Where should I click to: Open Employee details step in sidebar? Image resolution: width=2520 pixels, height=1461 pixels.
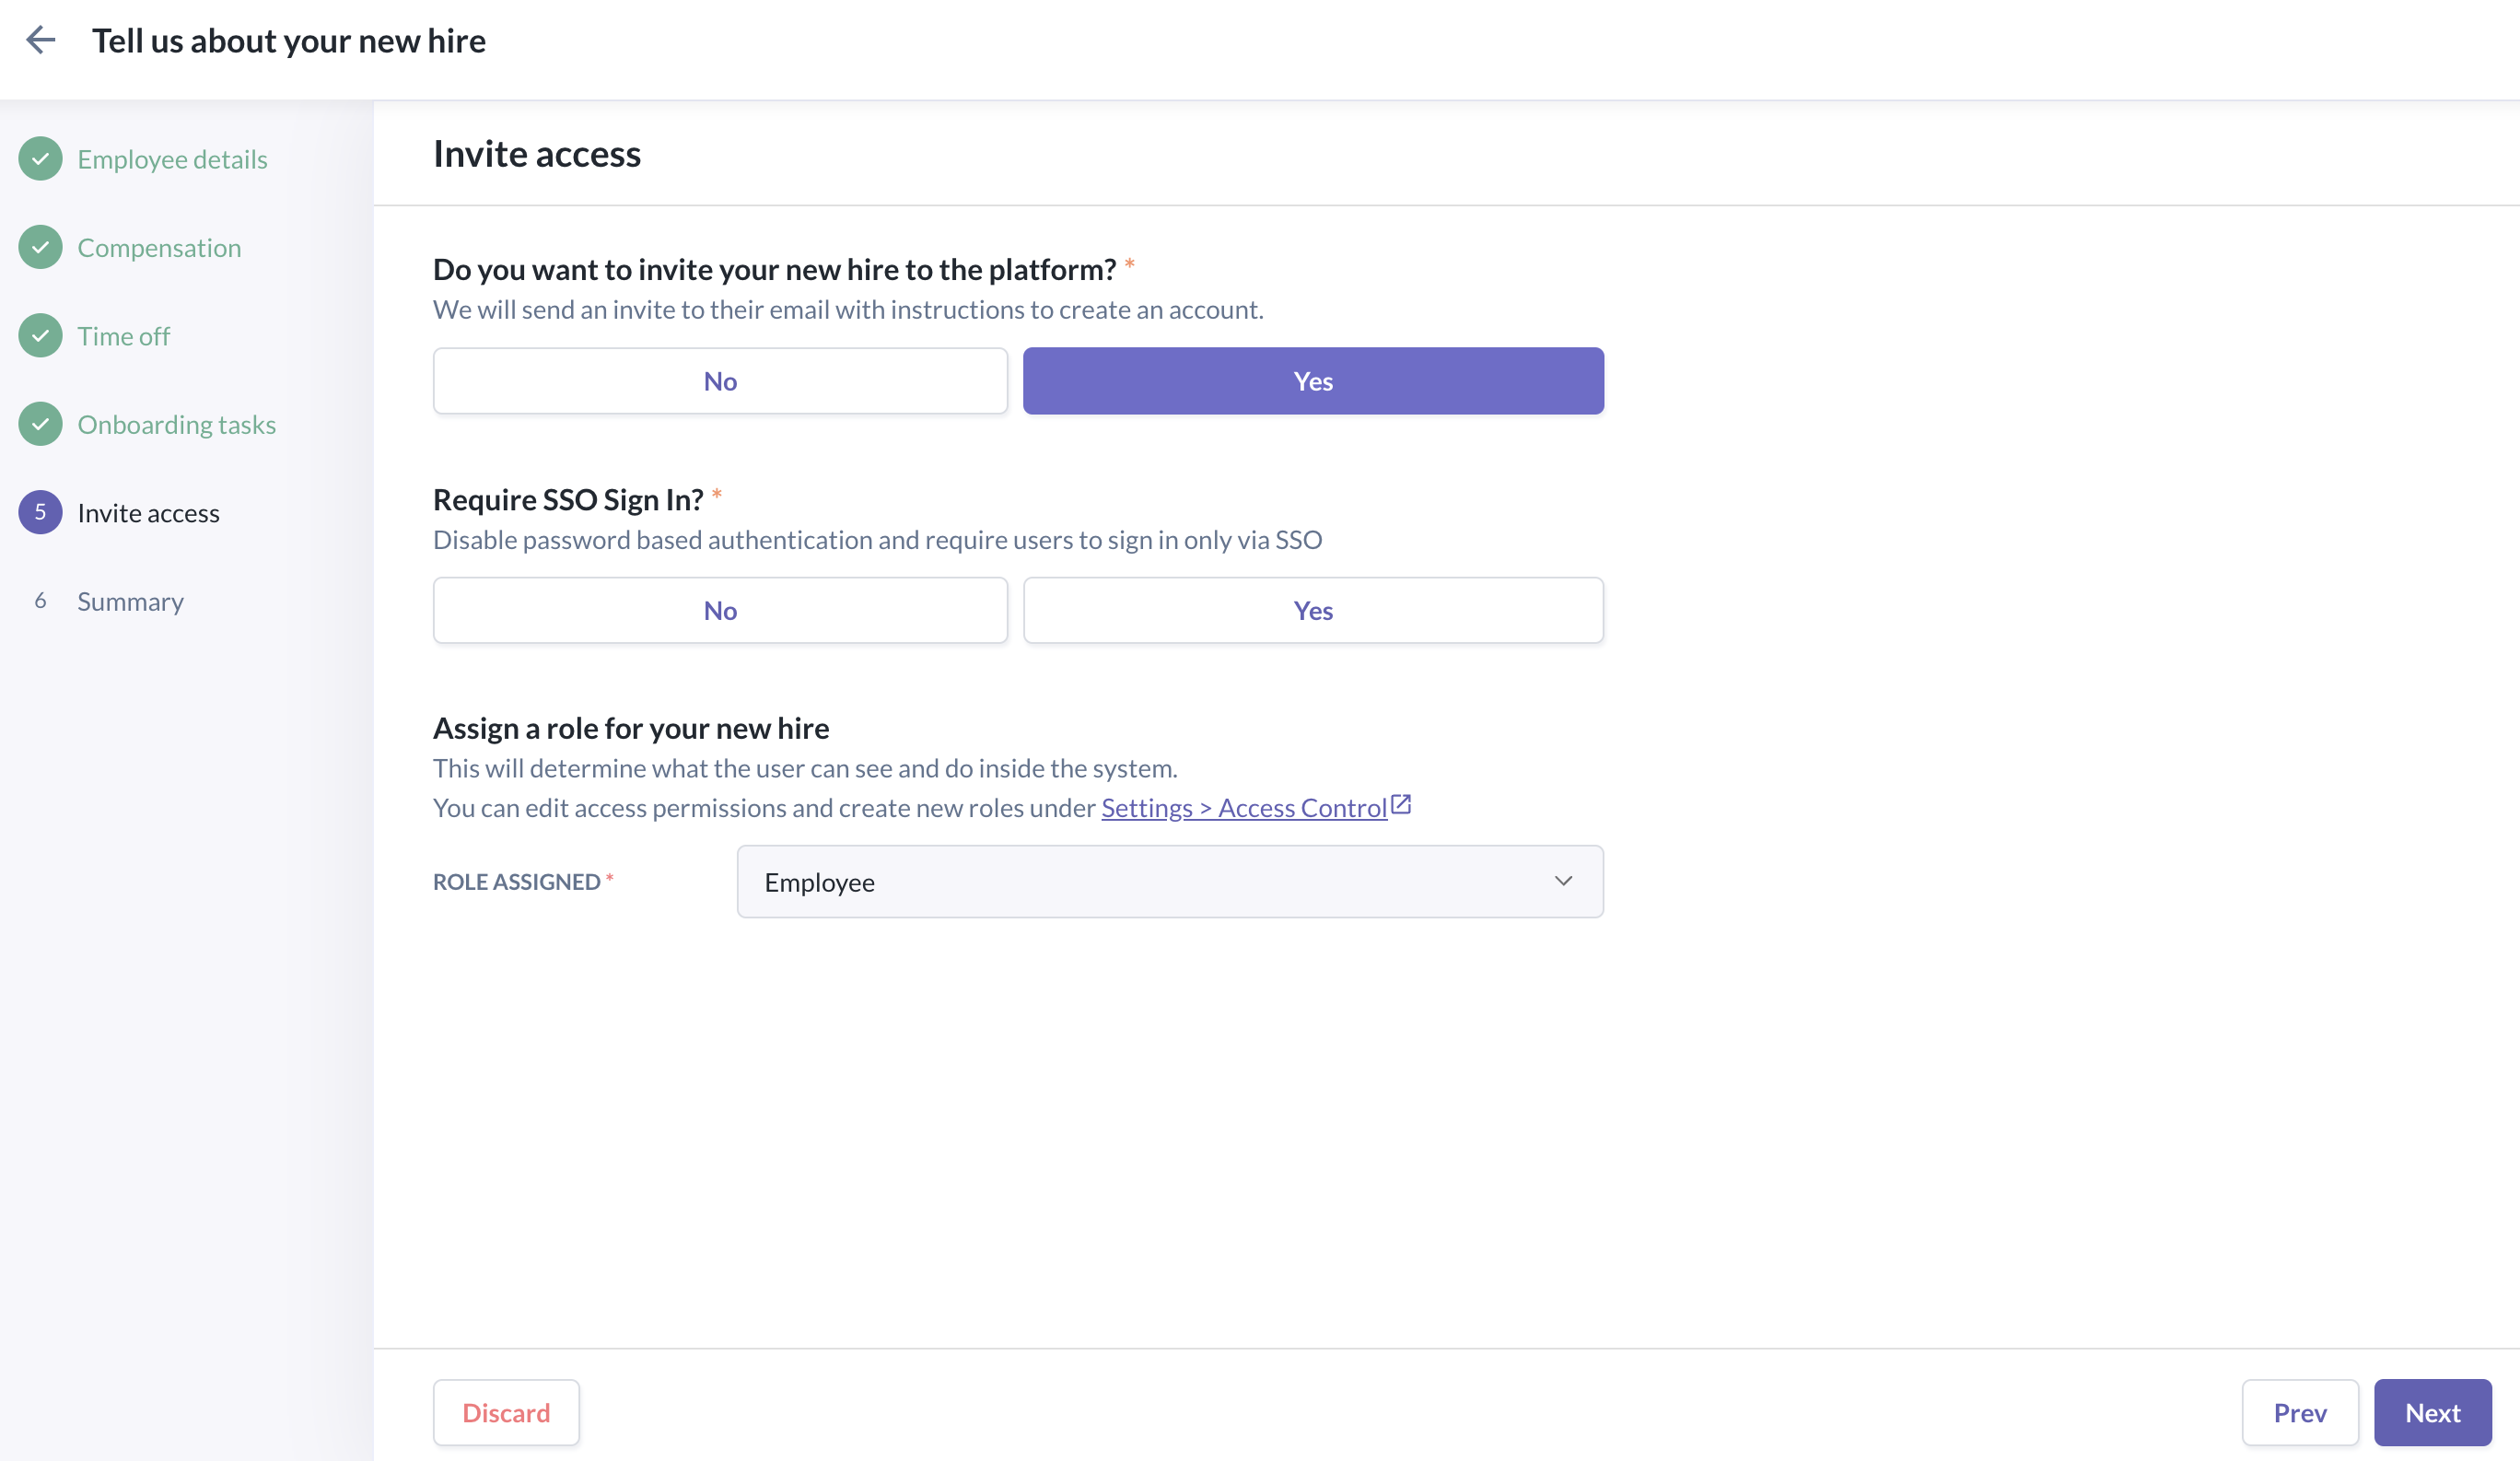pyautogui.click(x=172, y=159)
